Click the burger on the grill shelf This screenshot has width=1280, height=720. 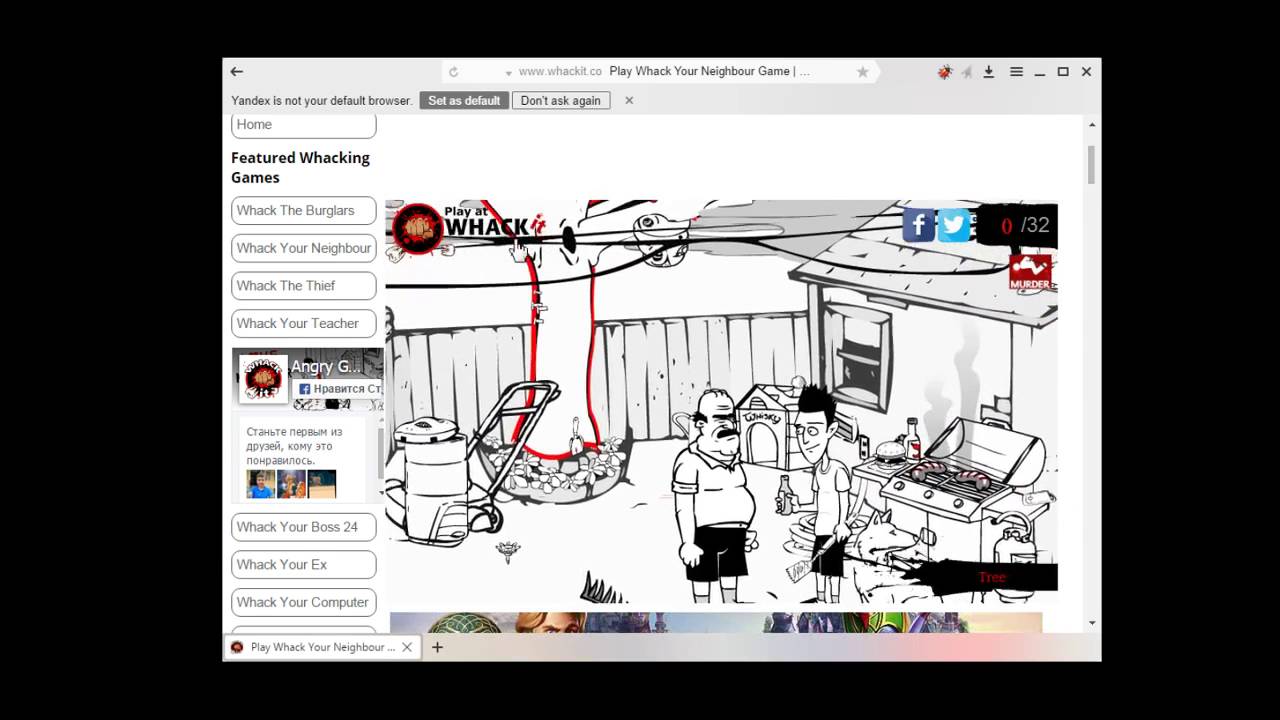point(890,454)
